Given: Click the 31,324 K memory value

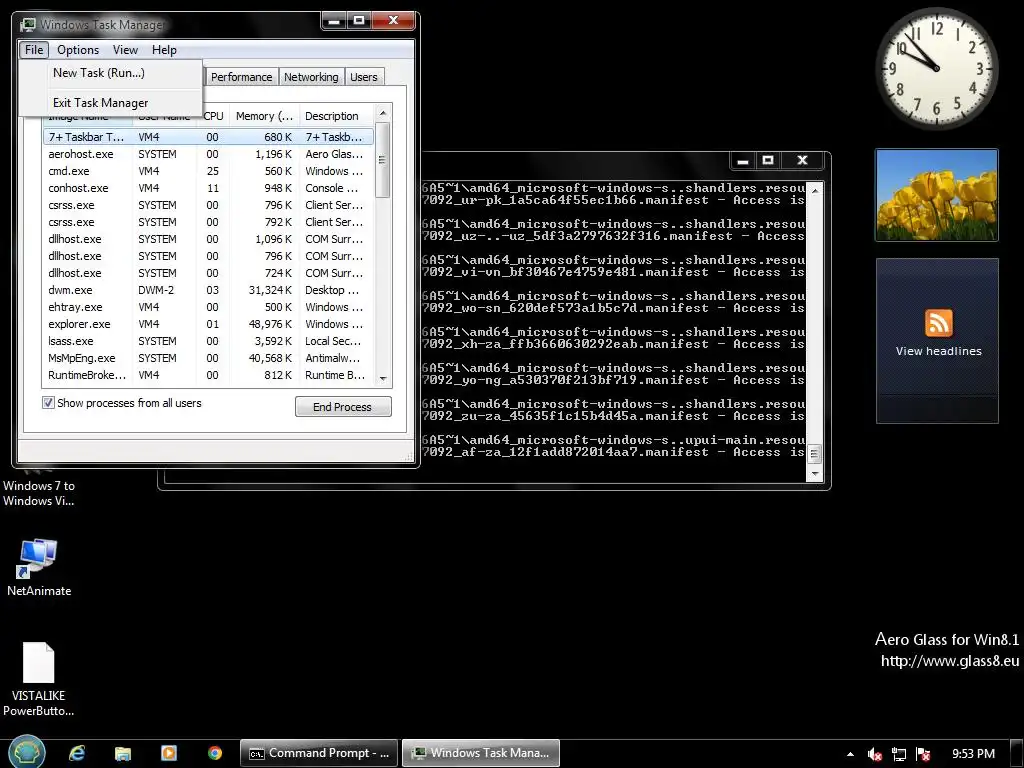Looking at the screenshot, I should 270,290.
